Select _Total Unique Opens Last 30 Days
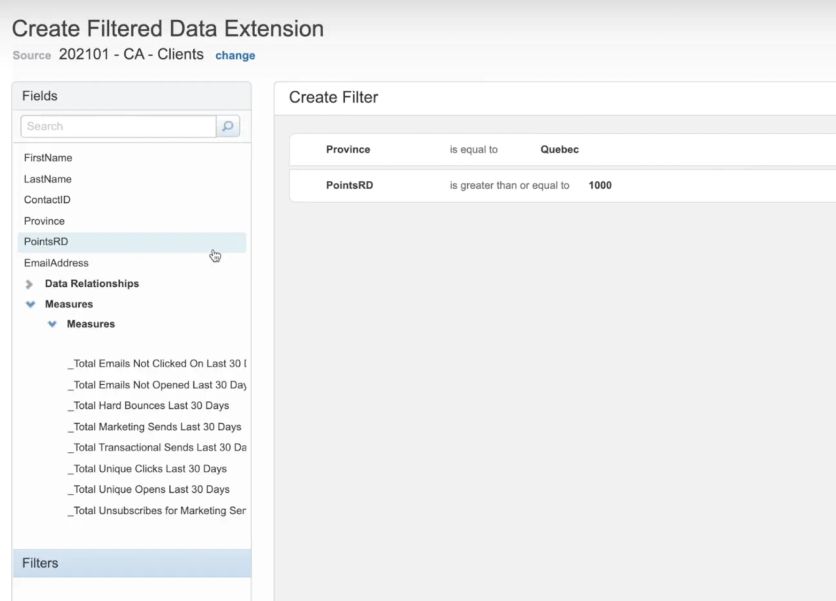Viewport: 836px width, 601px height. (149, 490)
